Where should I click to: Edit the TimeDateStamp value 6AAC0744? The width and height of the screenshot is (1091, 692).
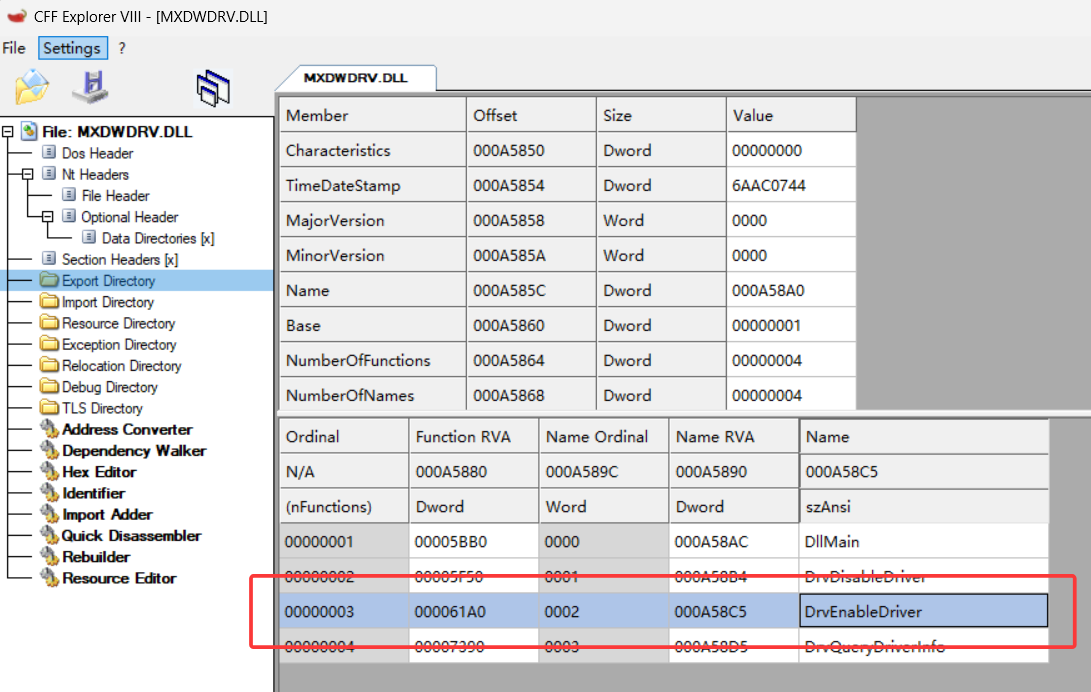click(792, 186)
